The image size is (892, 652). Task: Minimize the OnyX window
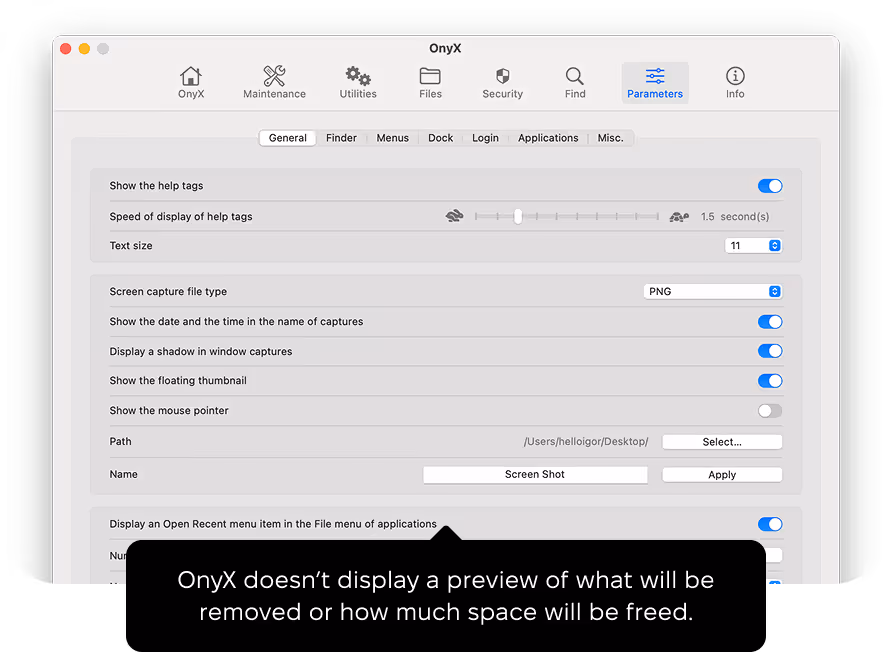(x=84, y=49)
